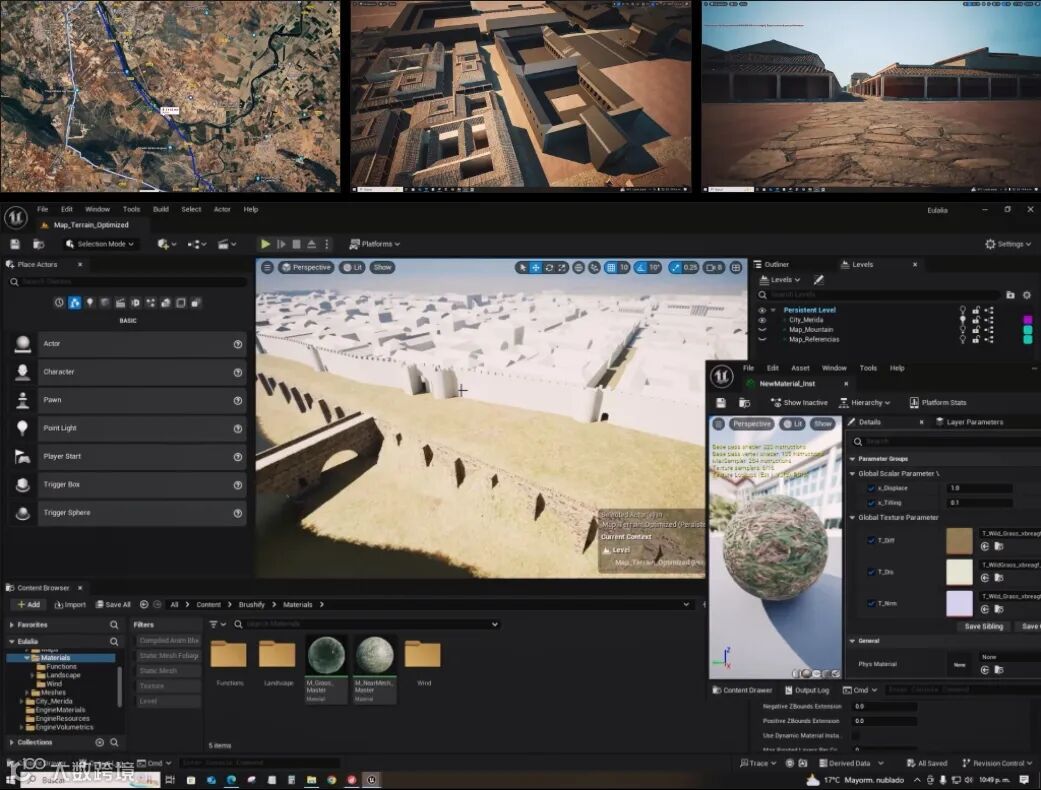Toggle visibility eye for City_Merida level
This screenshot has width=1041, height=790.
(762, 320)
